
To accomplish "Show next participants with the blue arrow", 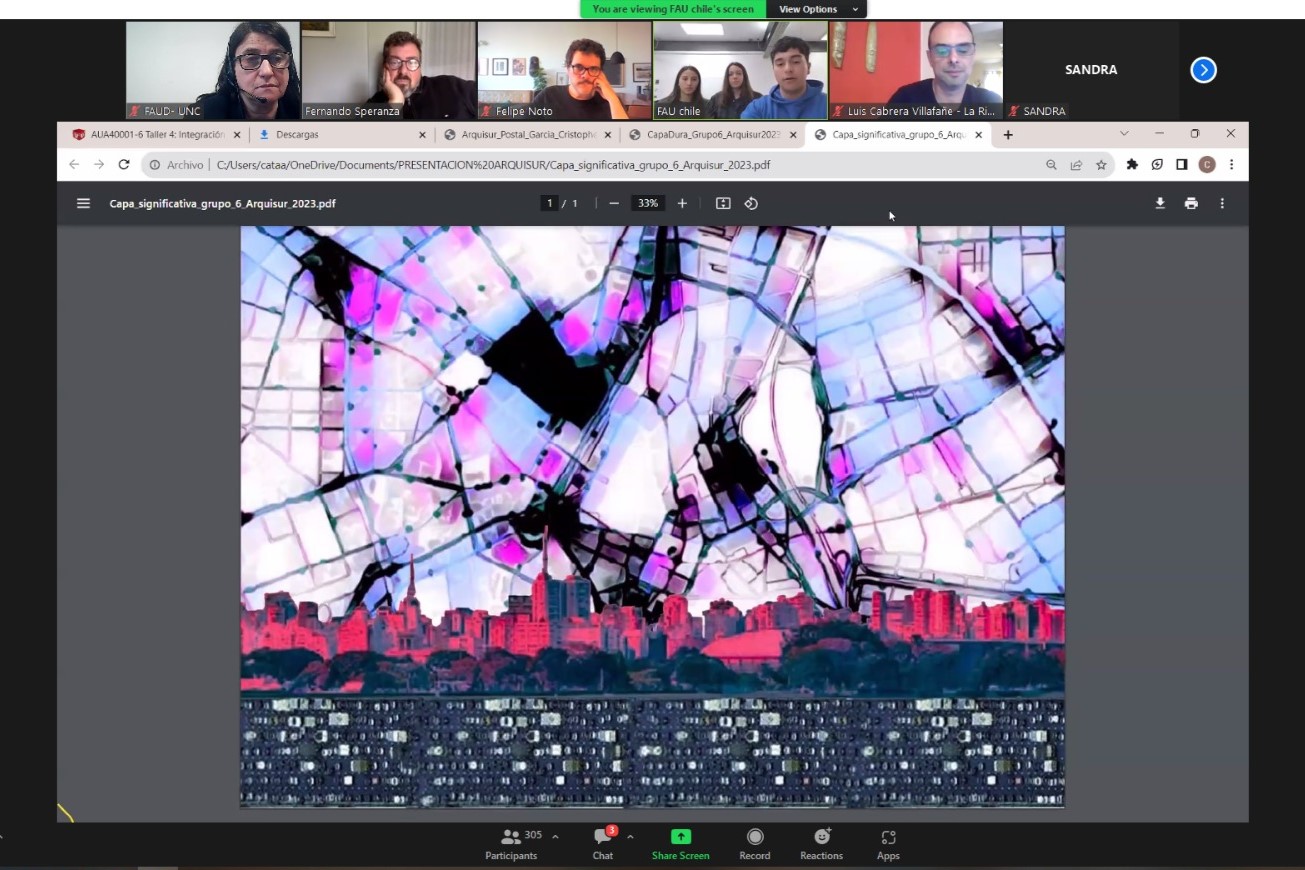I will [x=1203, y=70].
